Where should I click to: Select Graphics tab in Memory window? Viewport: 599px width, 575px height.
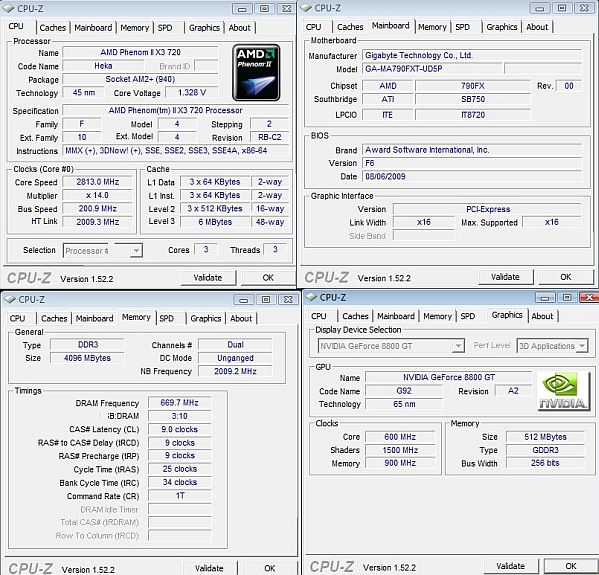click(206, 319)
